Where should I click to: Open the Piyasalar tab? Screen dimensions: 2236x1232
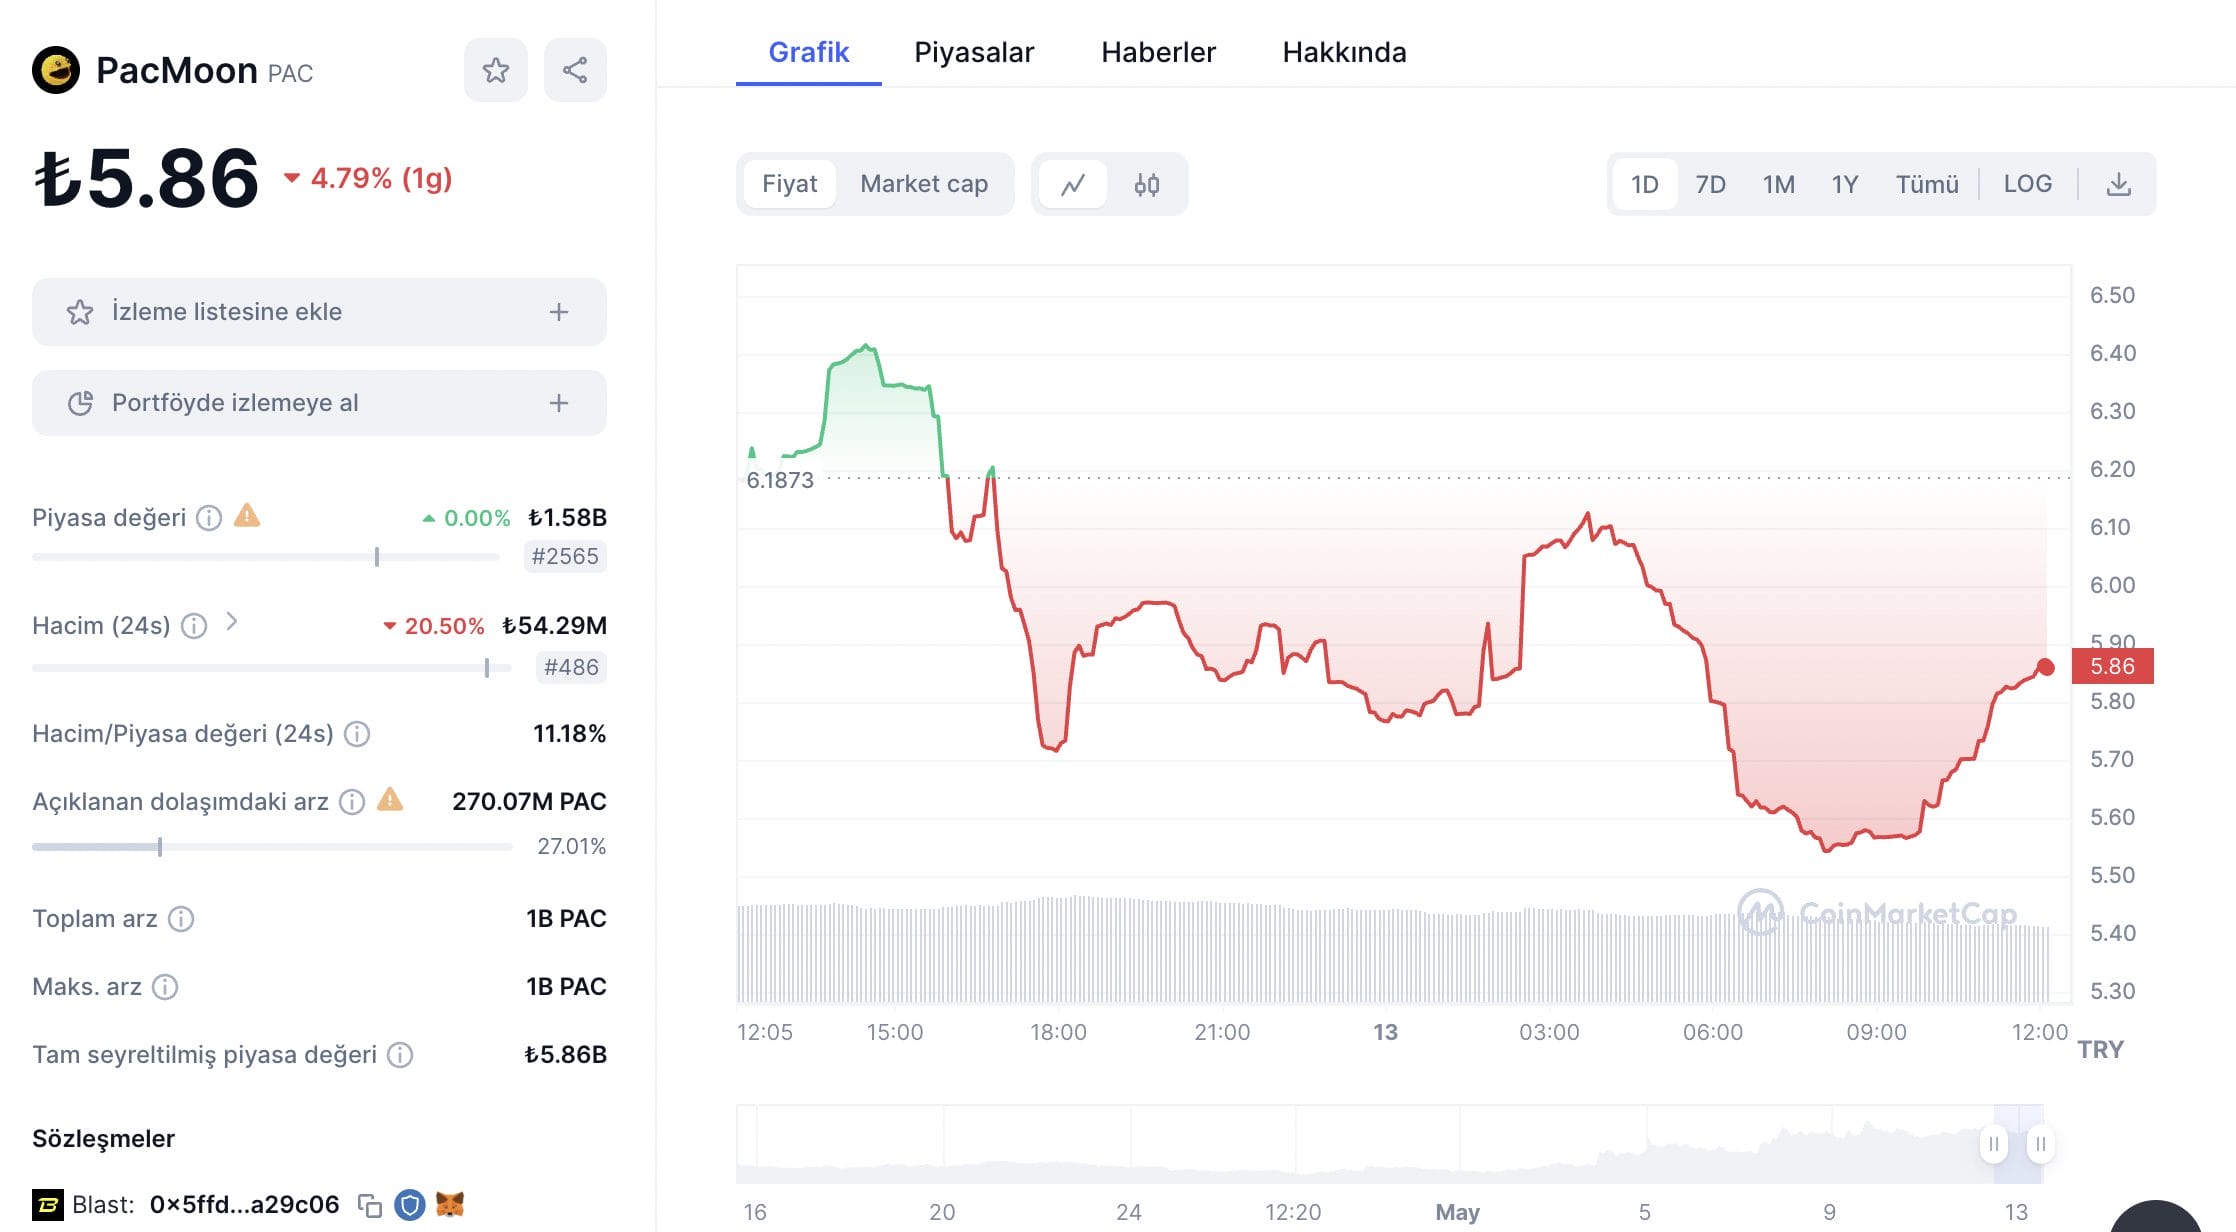coord(974,52)
